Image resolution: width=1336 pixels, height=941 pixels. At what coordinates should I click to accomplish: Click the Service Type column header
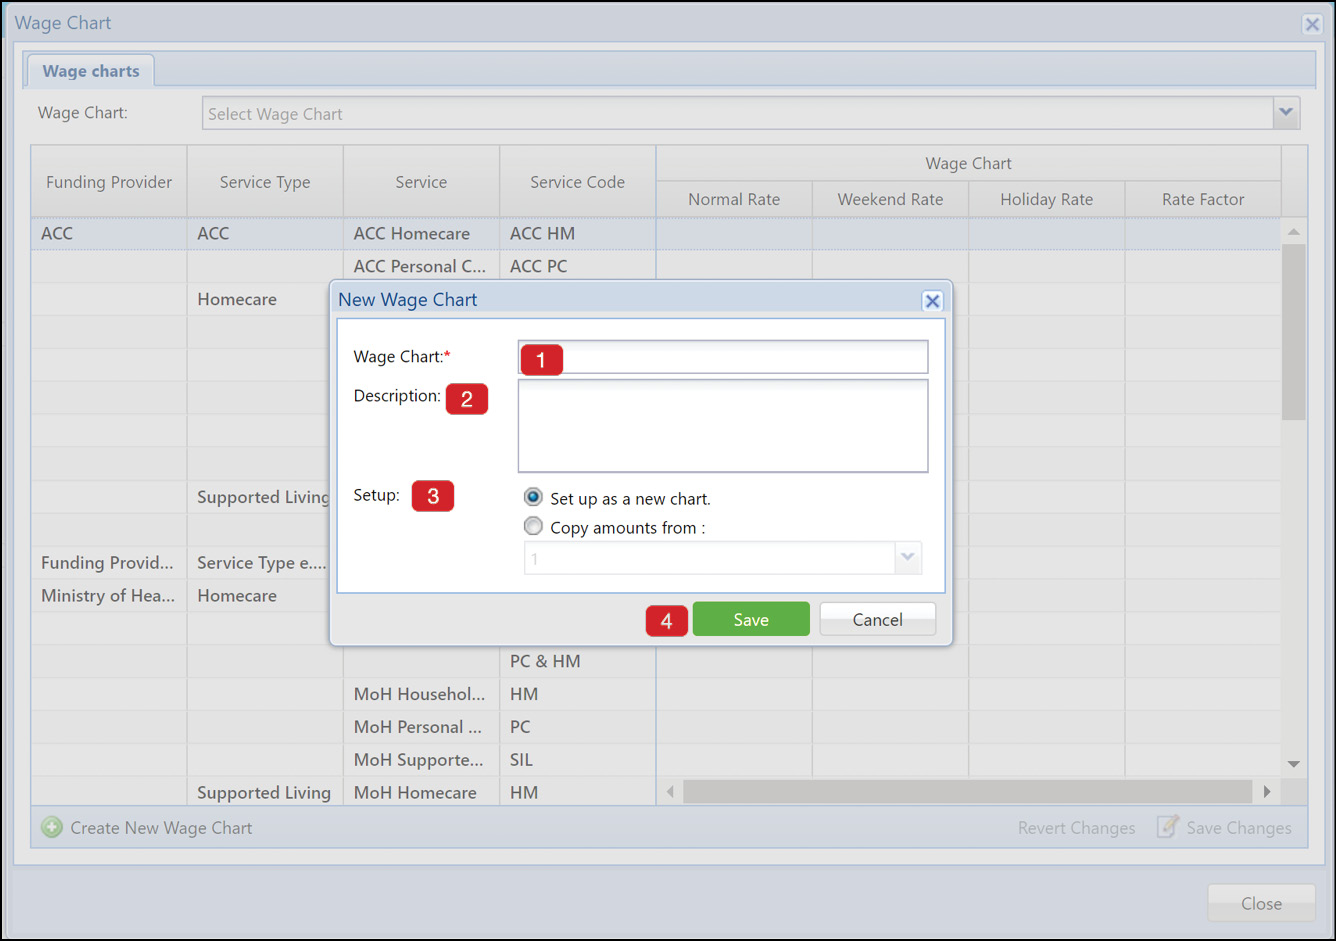coord(265,182)
